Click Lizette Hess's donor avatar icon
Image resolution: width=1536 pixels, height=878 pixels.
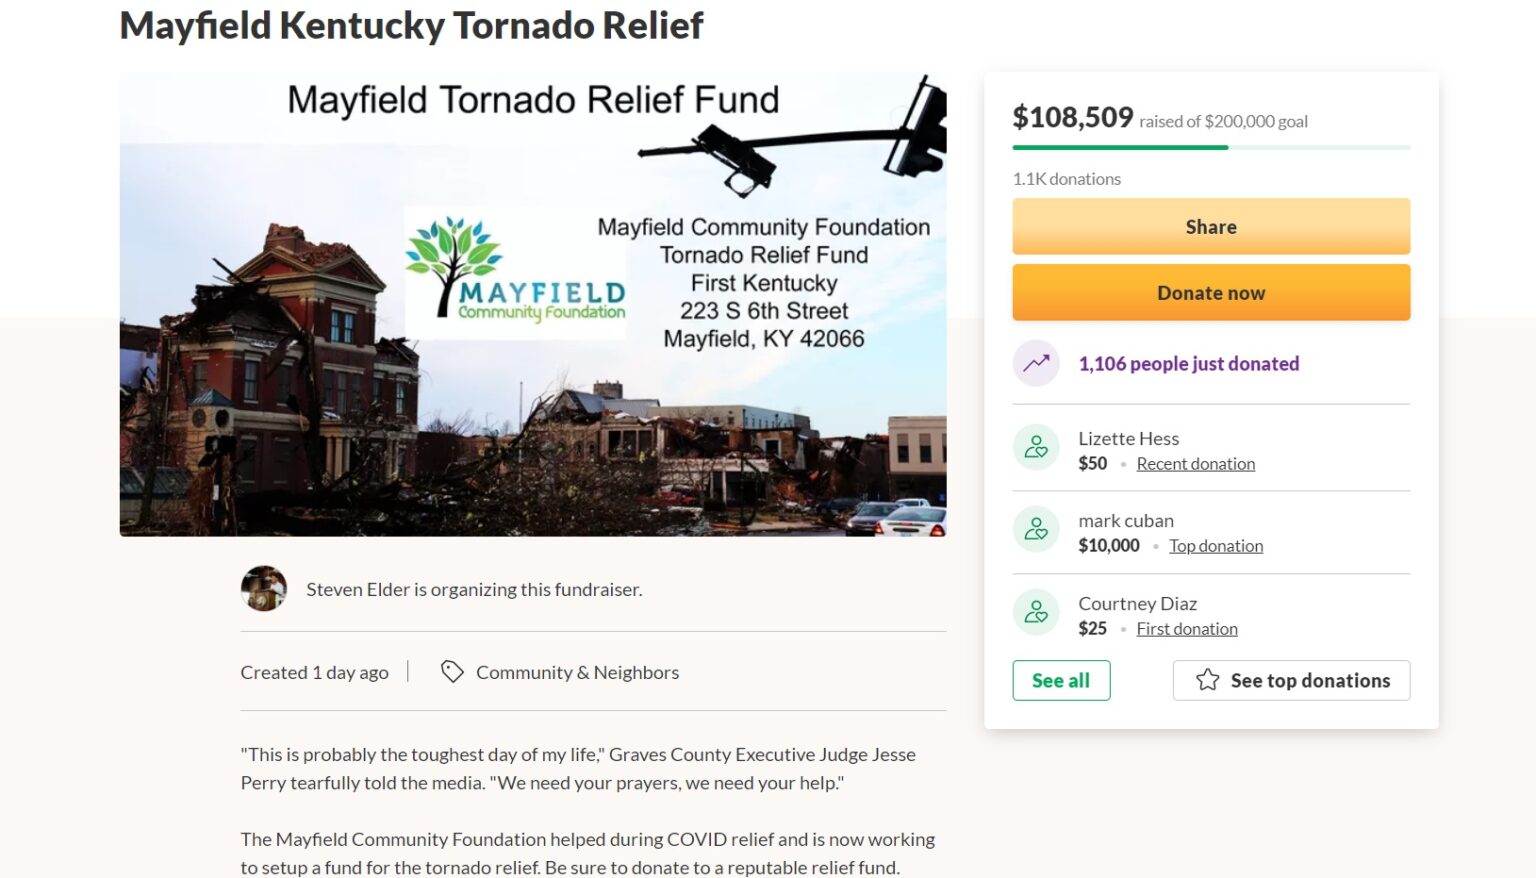click(1036, 447)
